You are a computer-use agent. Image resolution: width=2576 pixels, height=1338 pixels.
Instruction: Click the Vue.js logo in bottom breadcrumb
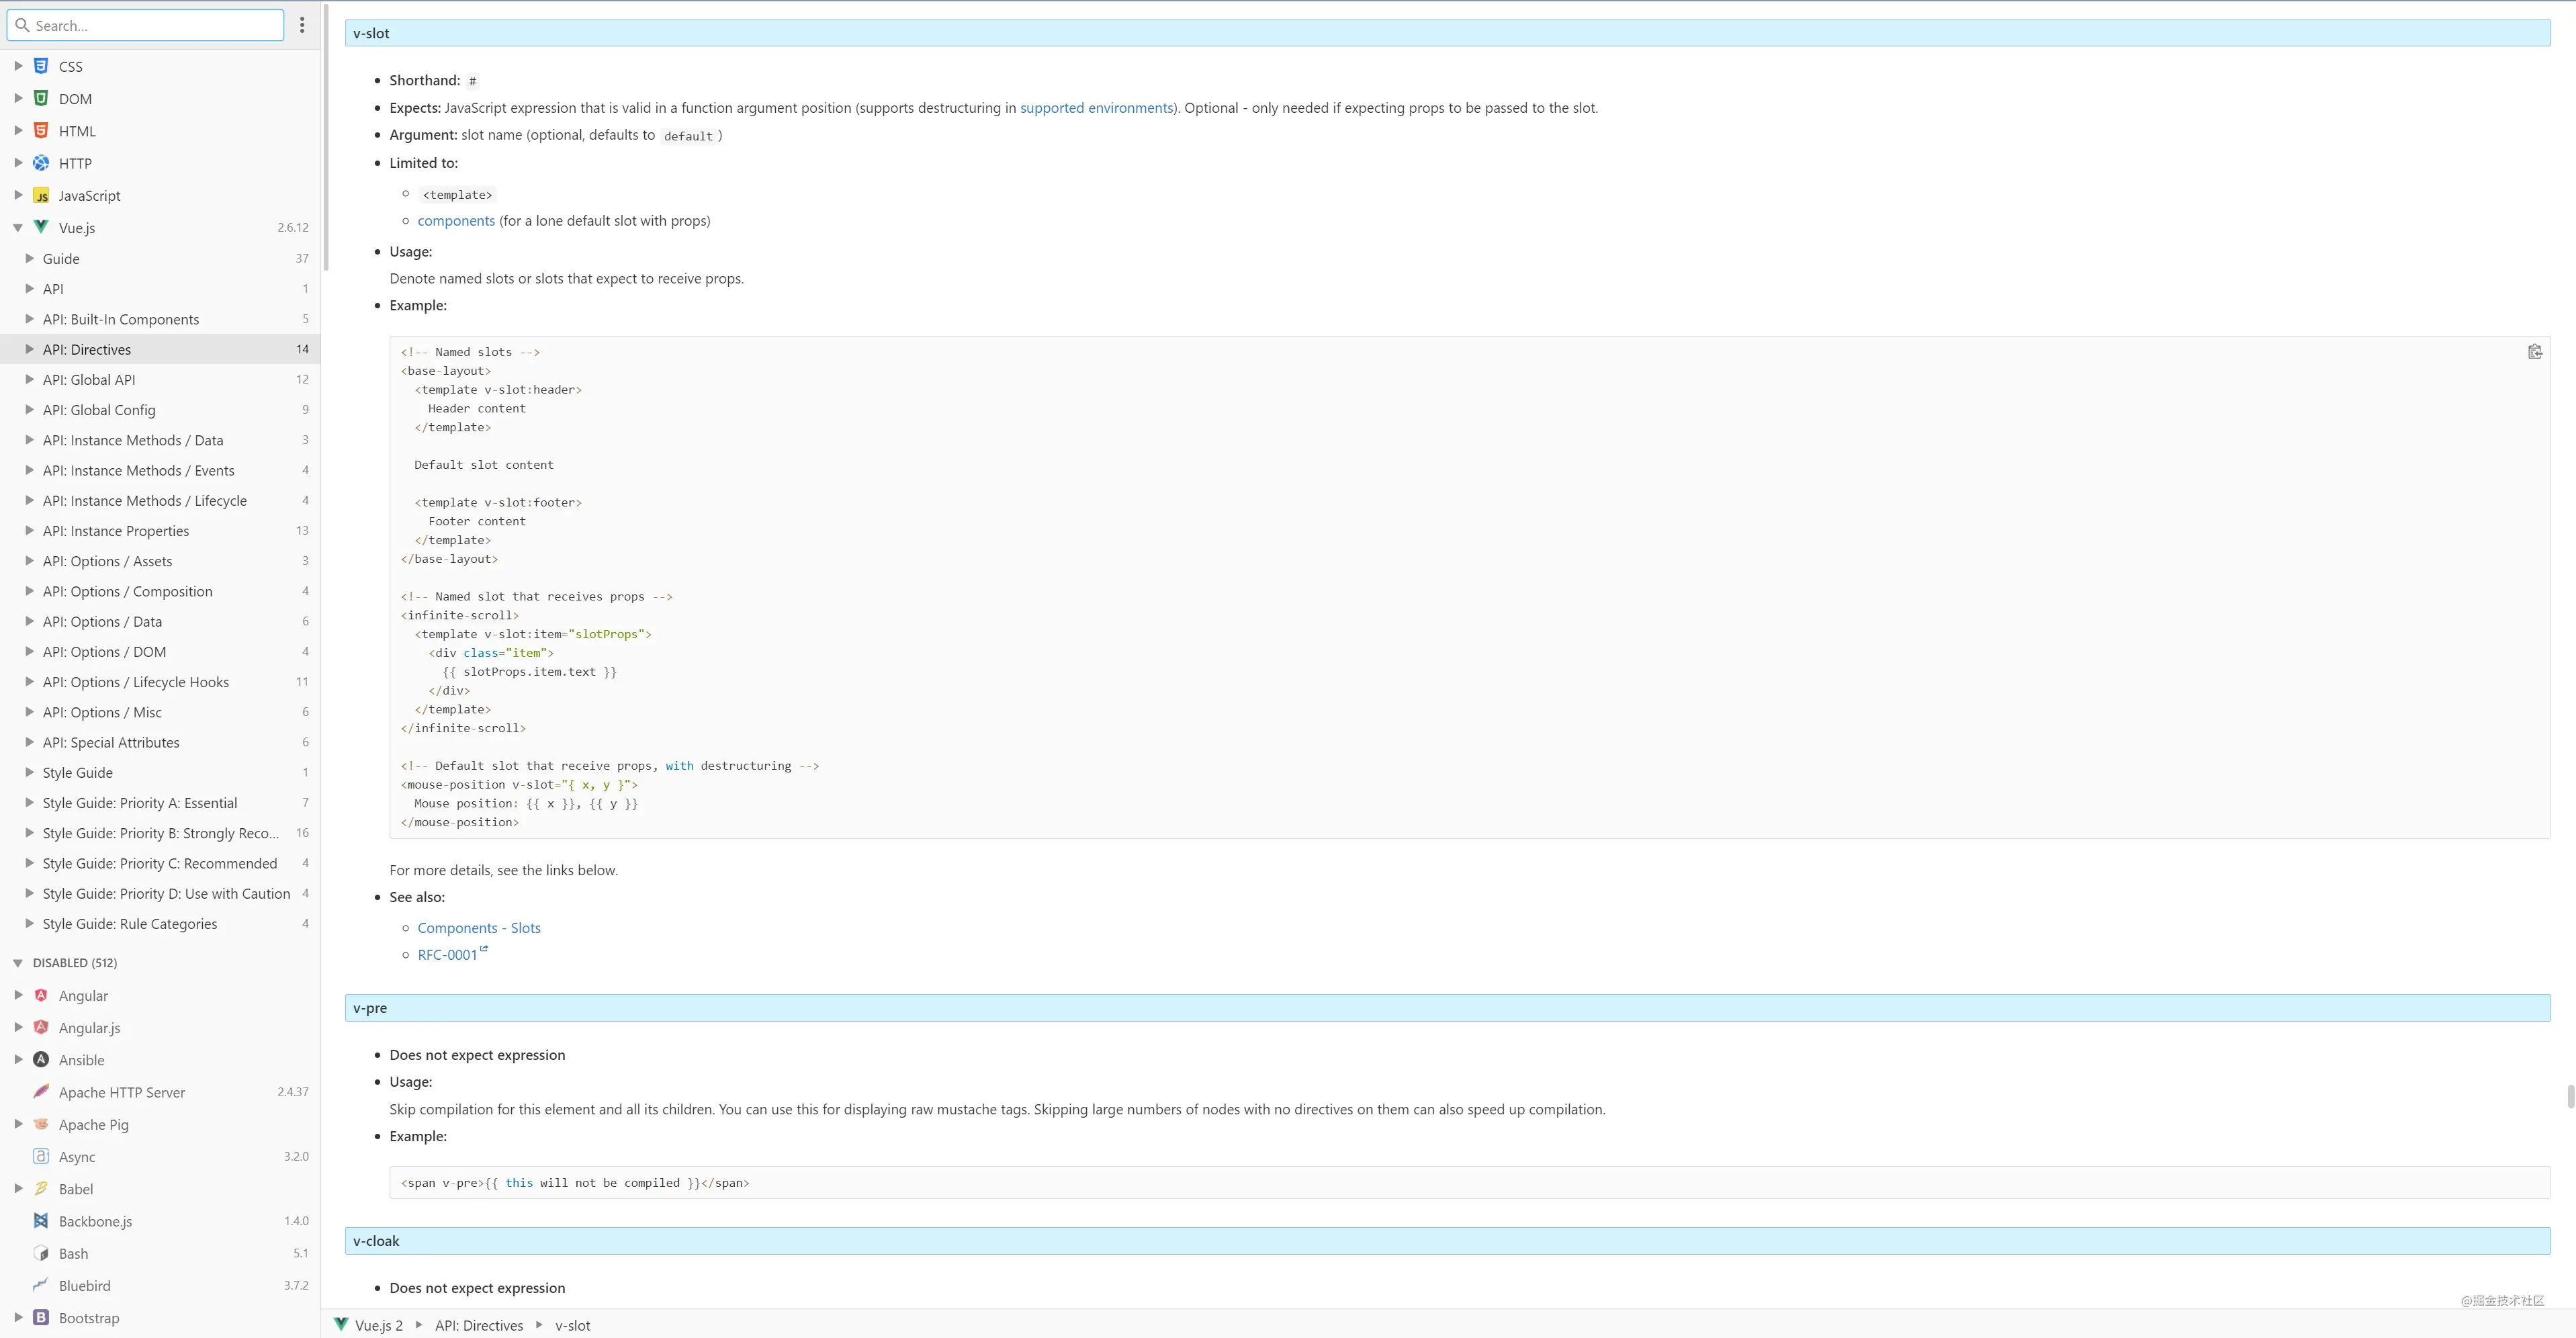click(x=341, y=1325)
